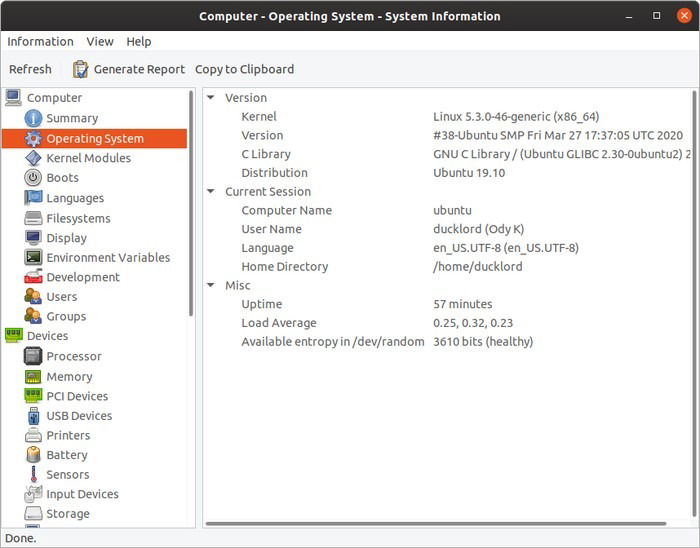Click the sidebar vertical scrollbar
This screenshot has height=548, width=700.
pyautogui.click(x=191, y=200)
